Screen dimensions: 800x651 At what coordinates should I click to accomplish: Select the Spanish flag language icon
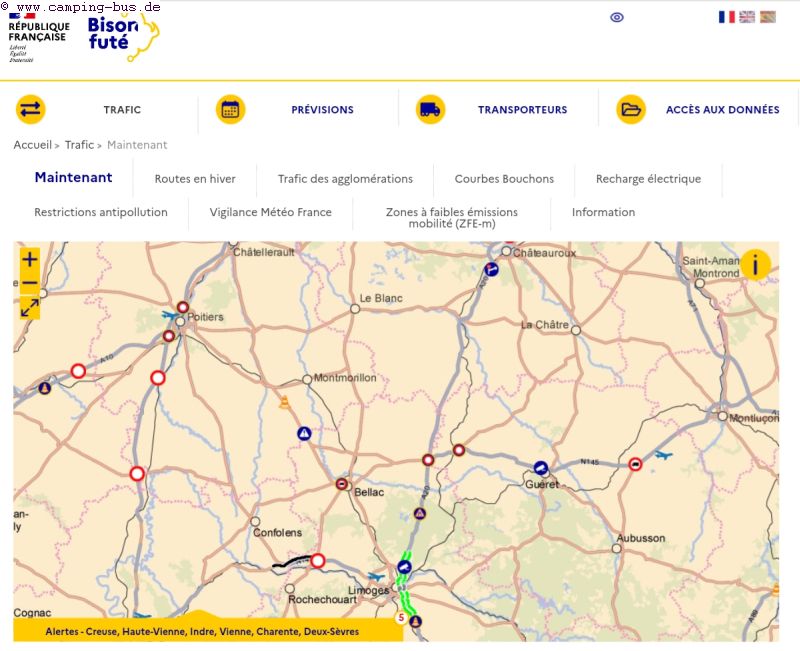click(767, 17)
